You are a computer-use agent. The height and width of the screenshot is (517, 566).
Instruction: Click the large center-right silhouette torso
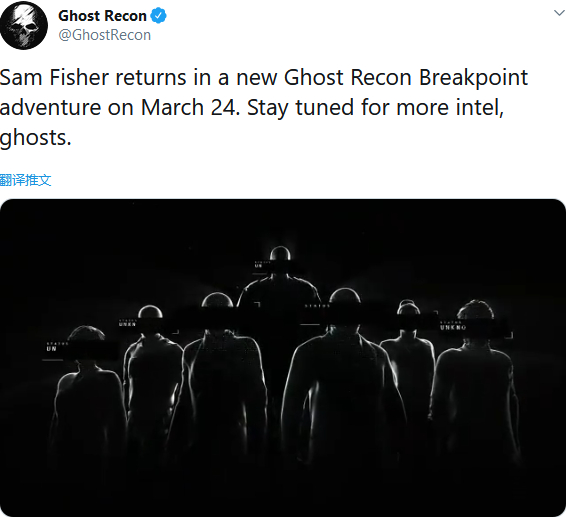[x=343, y=390]
